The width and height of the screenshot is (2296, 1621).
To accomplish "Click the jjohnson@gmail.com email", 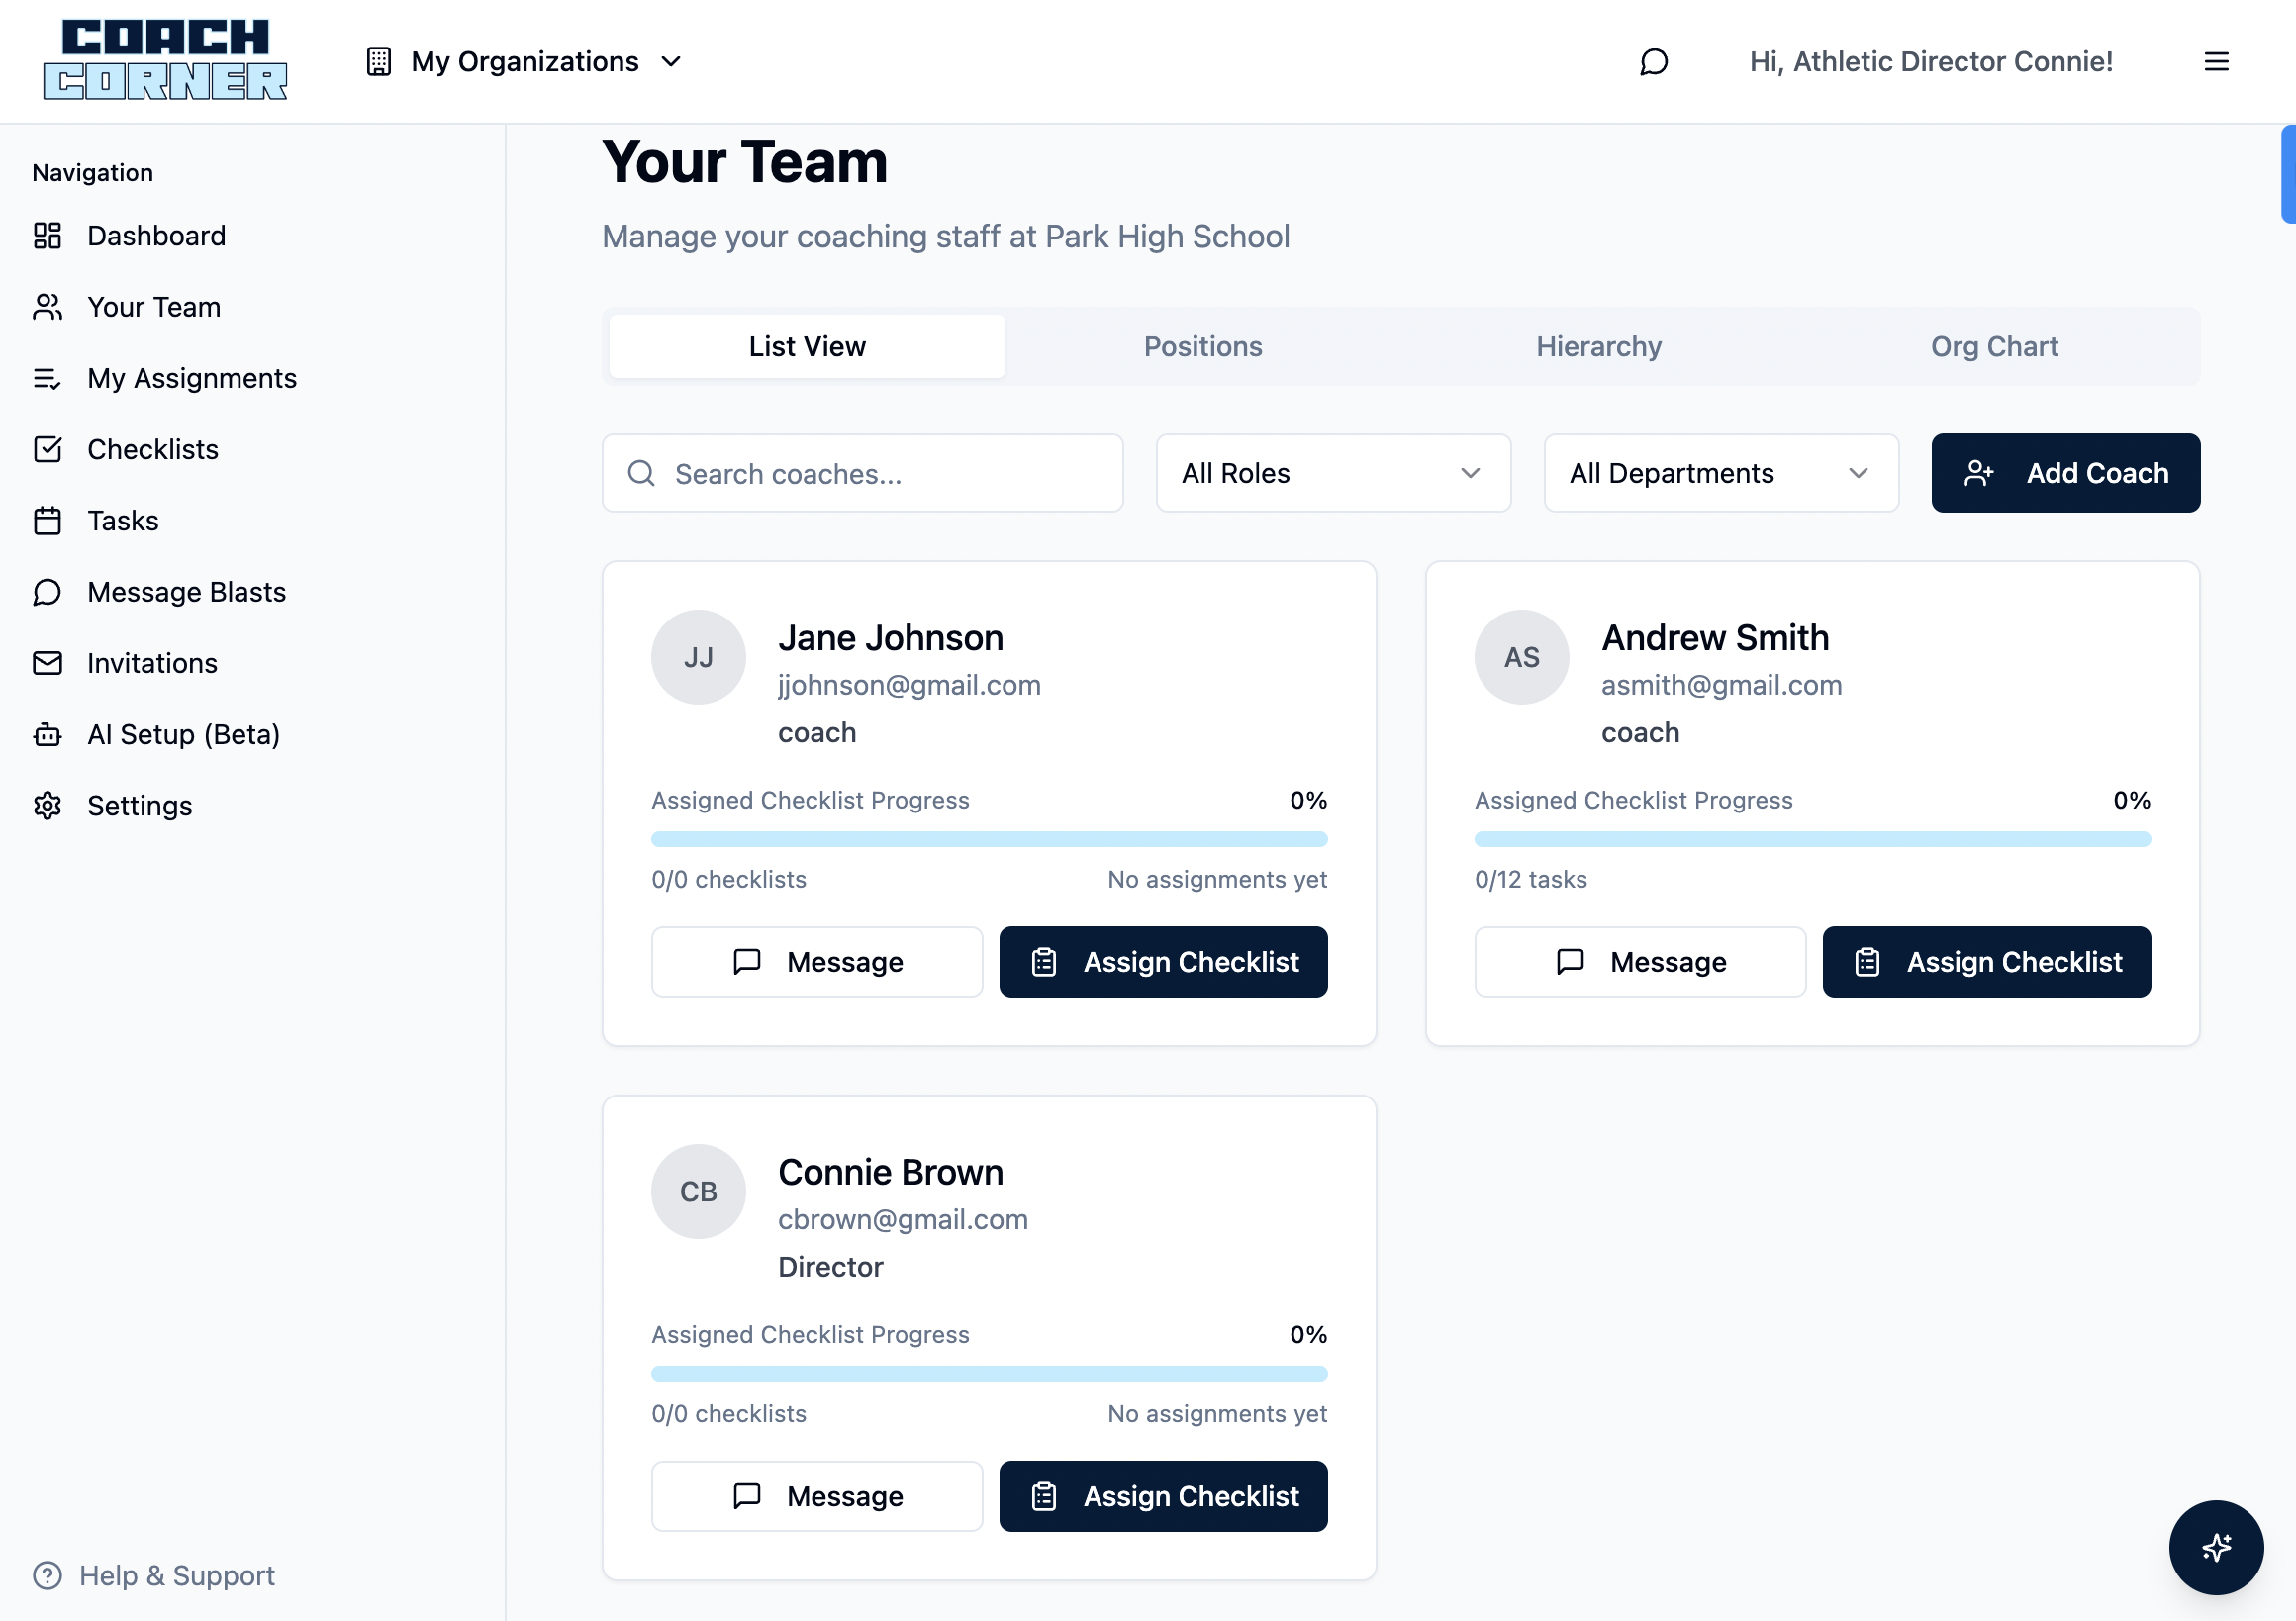I will [x=909, y=685].
